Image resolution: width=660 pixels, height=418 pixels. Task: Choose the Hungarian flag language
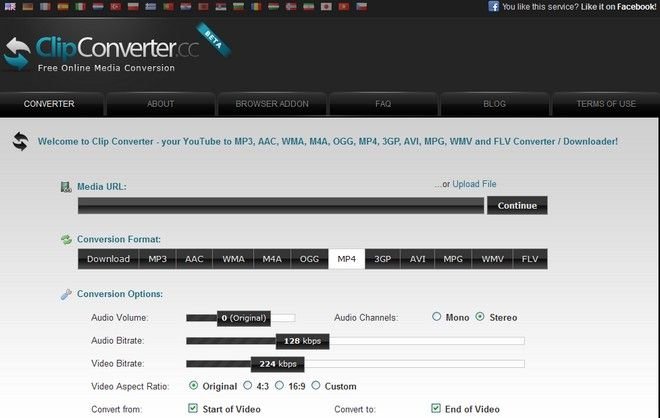click(274, 6)
